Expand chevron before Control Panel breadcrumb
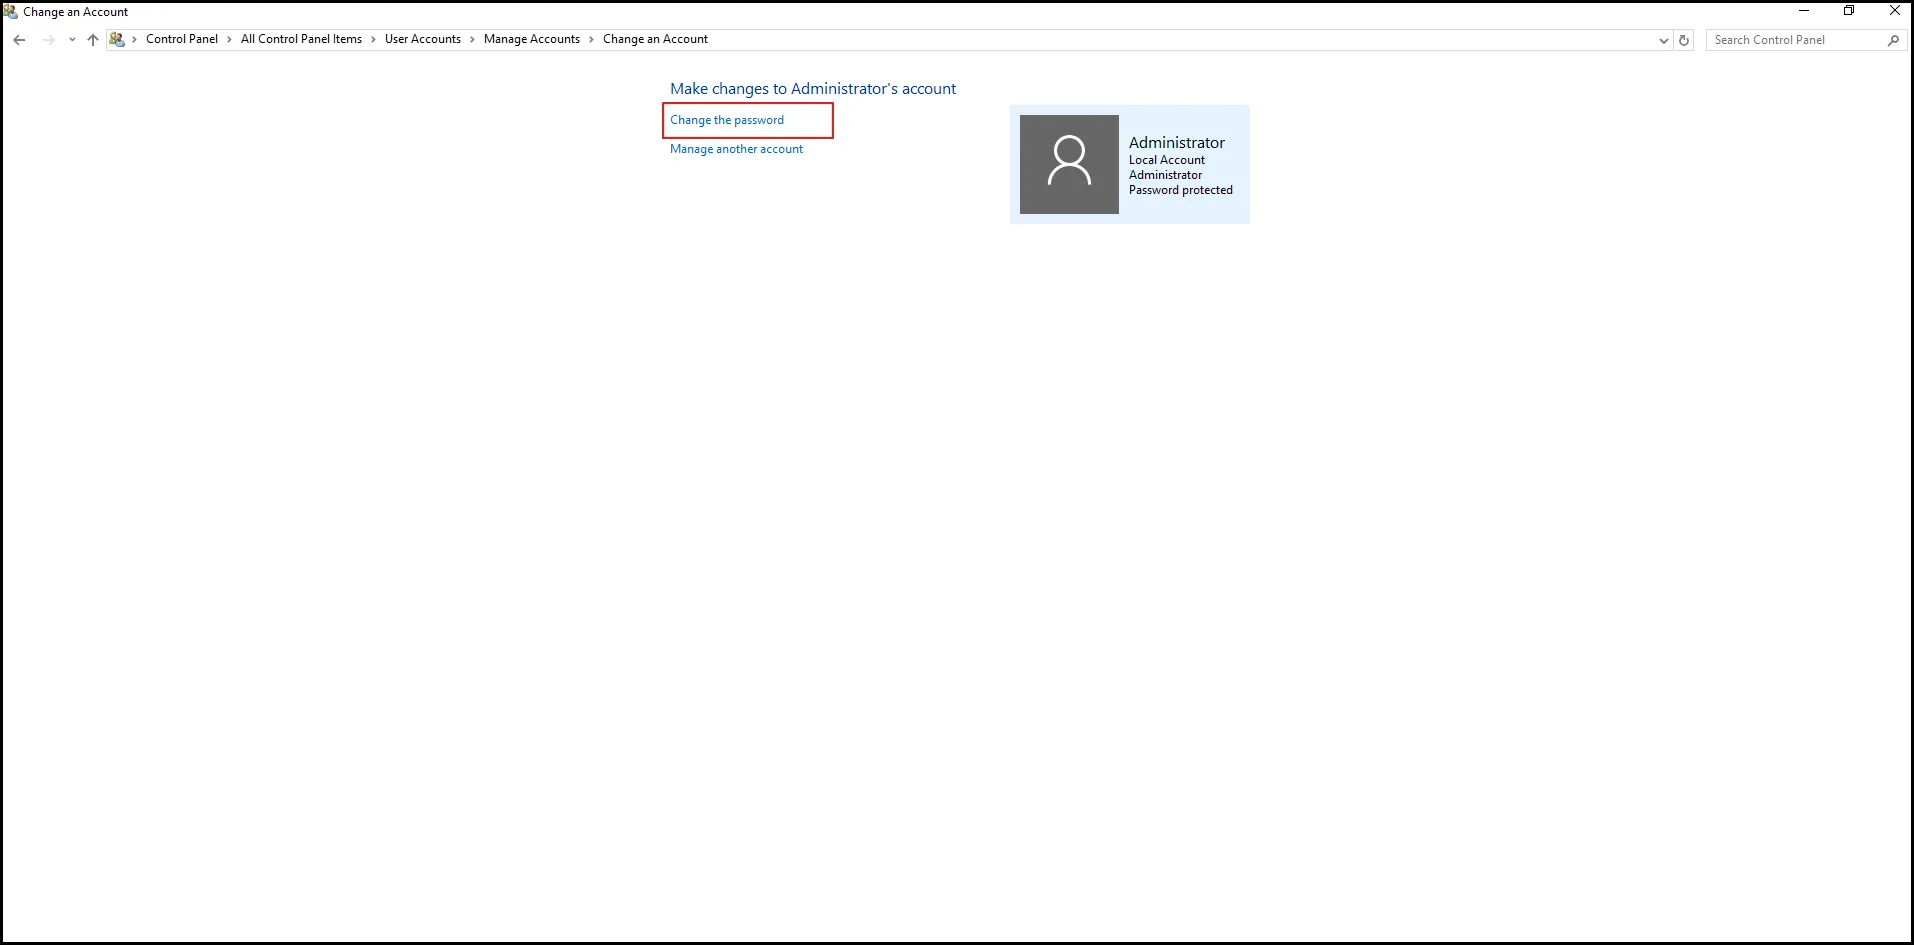 [x=135, y=40]
